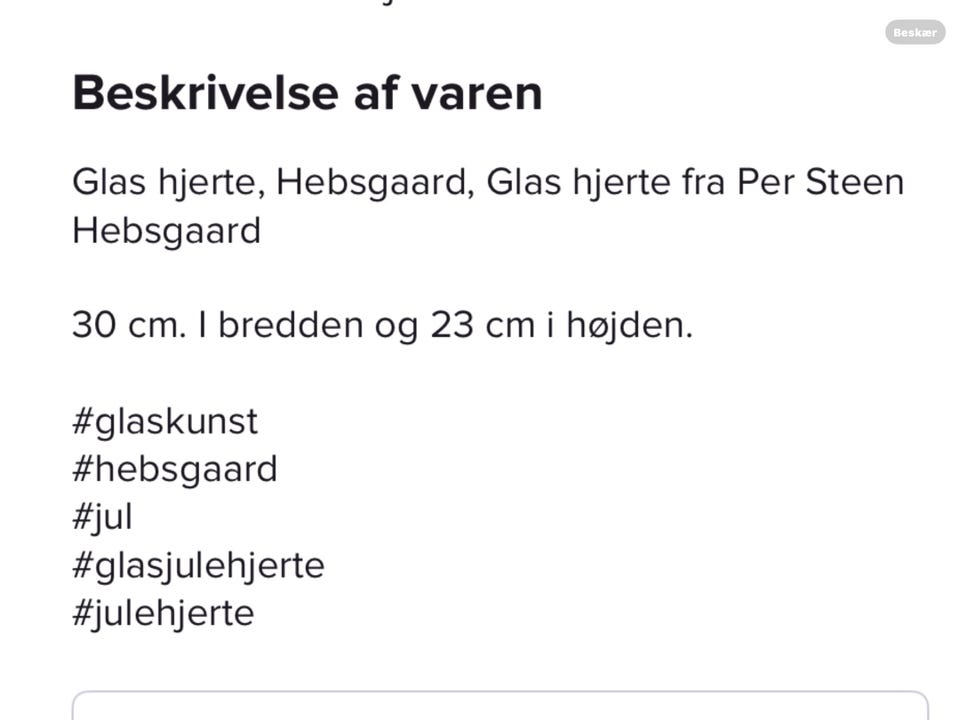
Task: Click the word Beskrivelse in the heading
Action: click(206, 93)
